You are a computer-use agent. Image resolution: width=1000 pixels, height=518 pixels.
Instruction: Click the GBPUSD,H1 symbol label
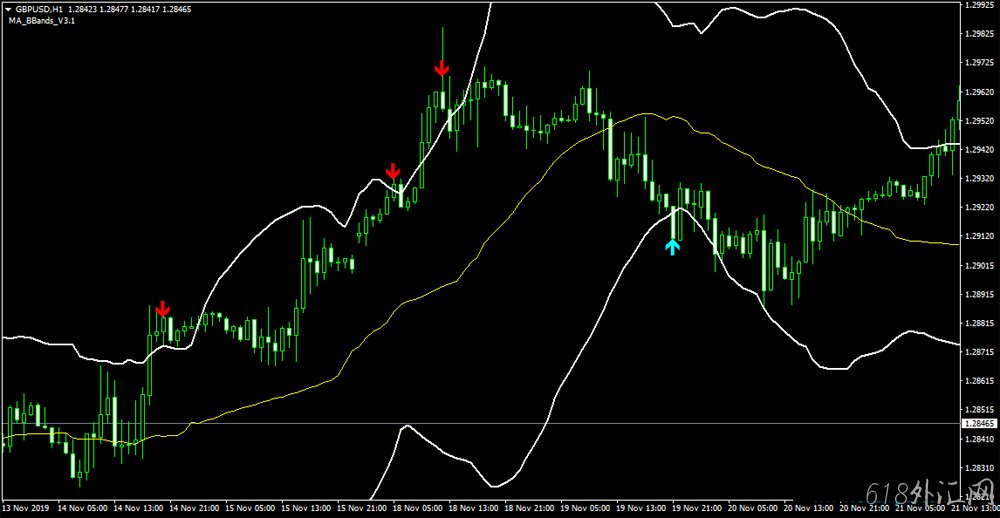click(38, 8)
